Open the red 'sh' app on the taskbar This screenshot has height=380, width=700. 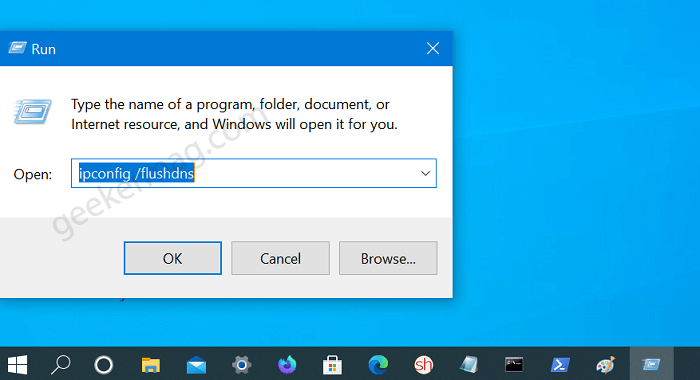[424, 365]
